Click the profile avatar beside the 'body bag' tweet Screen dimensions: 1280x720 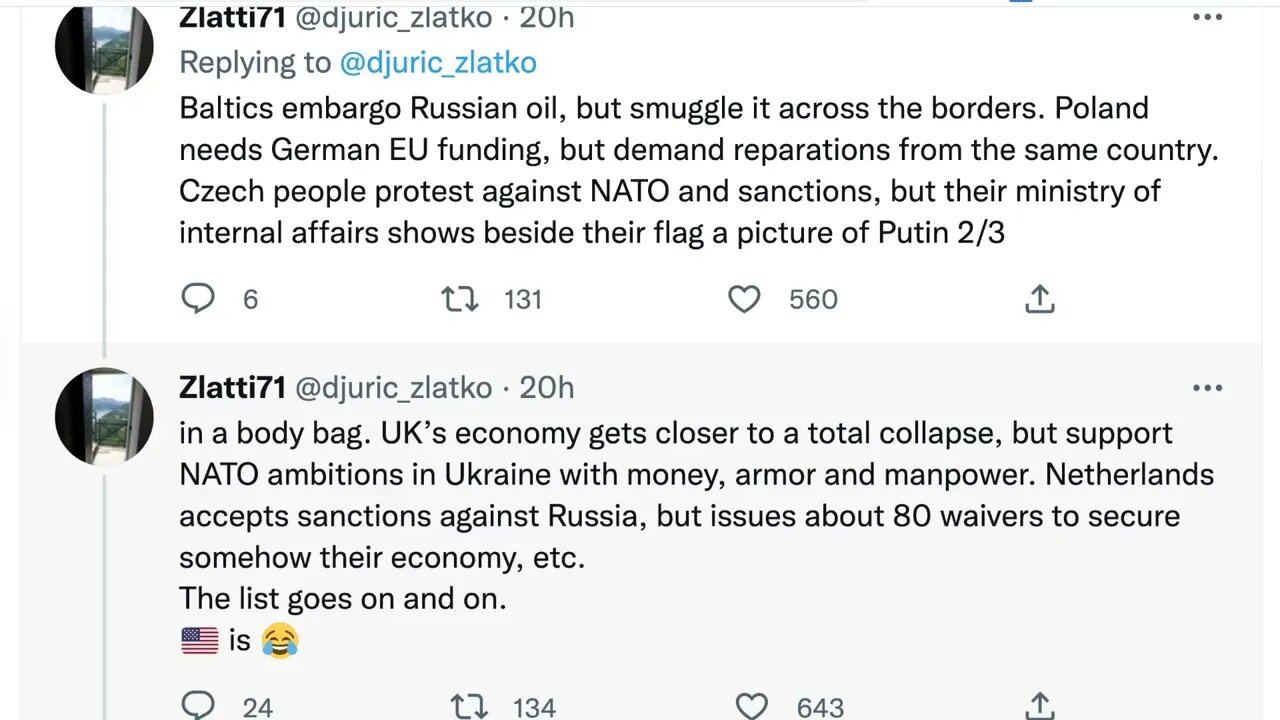(104, 416)
